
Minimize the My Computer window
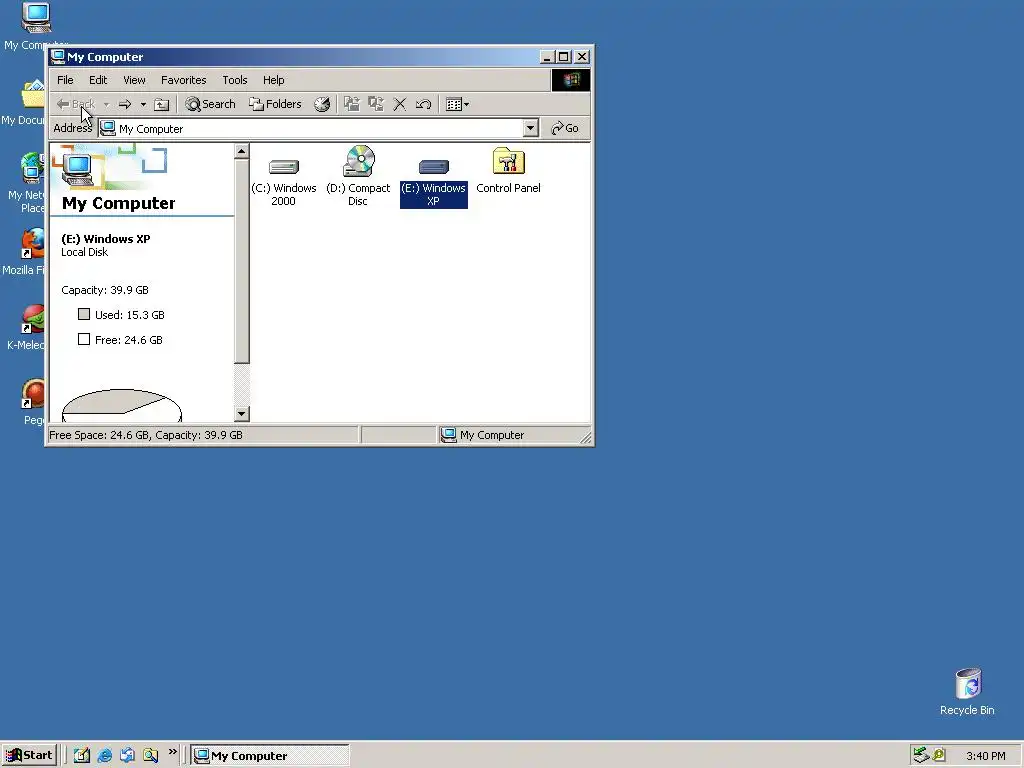547,57
